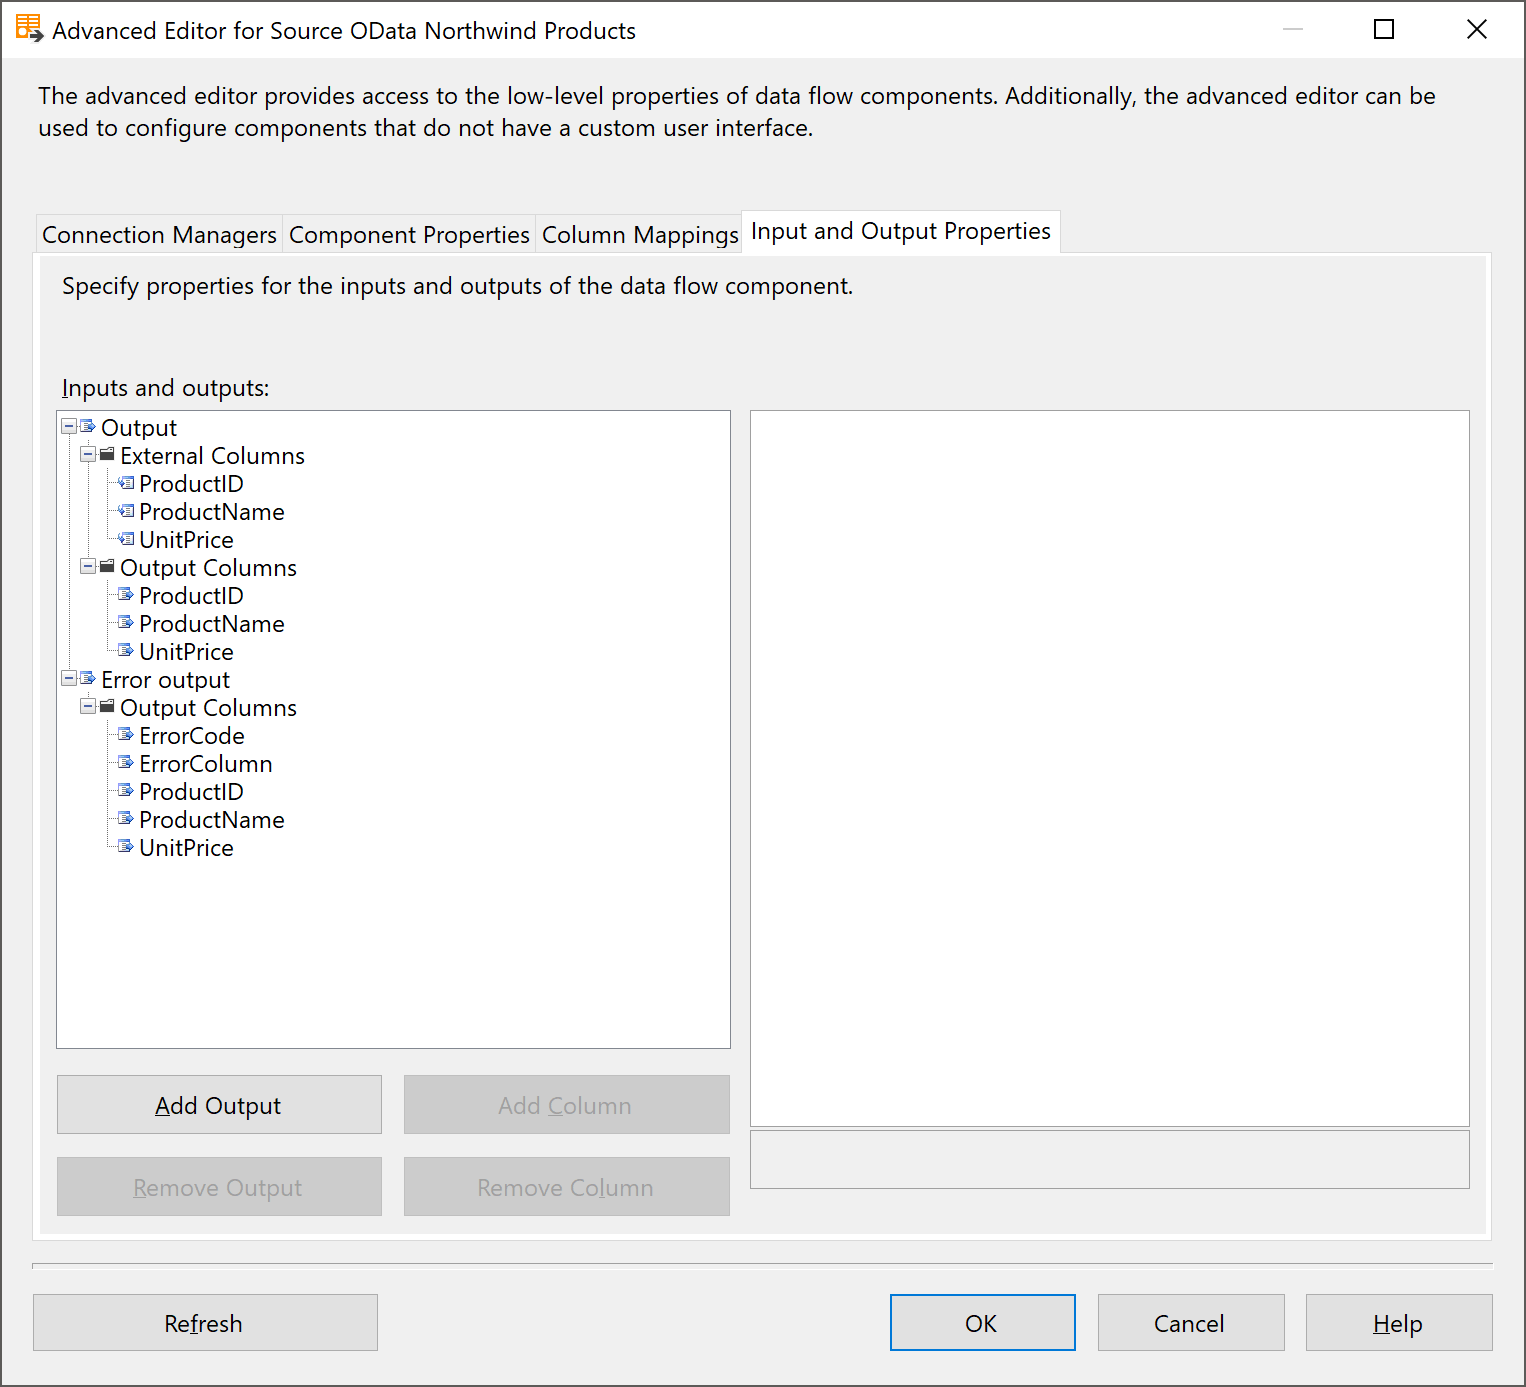Collapse the top-level Output node
Image resolution: width=1526 pixels, height=1387 pixels.
pyautogui.click(x=69, y=427)
